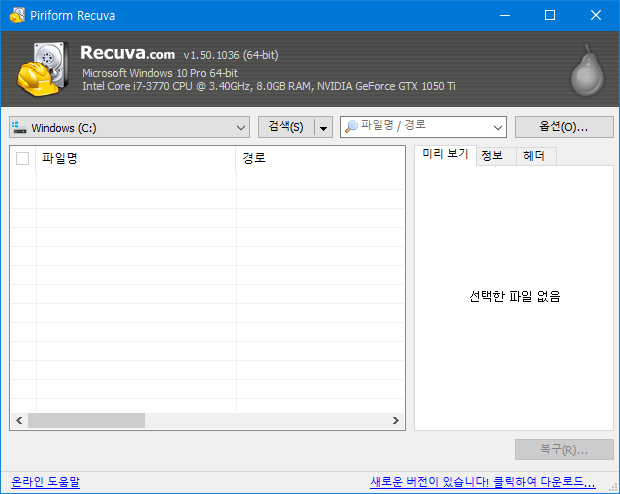Click the 복구(R)... recover button
The height and width of the screenshot is (494, 620).
point(564,449)
